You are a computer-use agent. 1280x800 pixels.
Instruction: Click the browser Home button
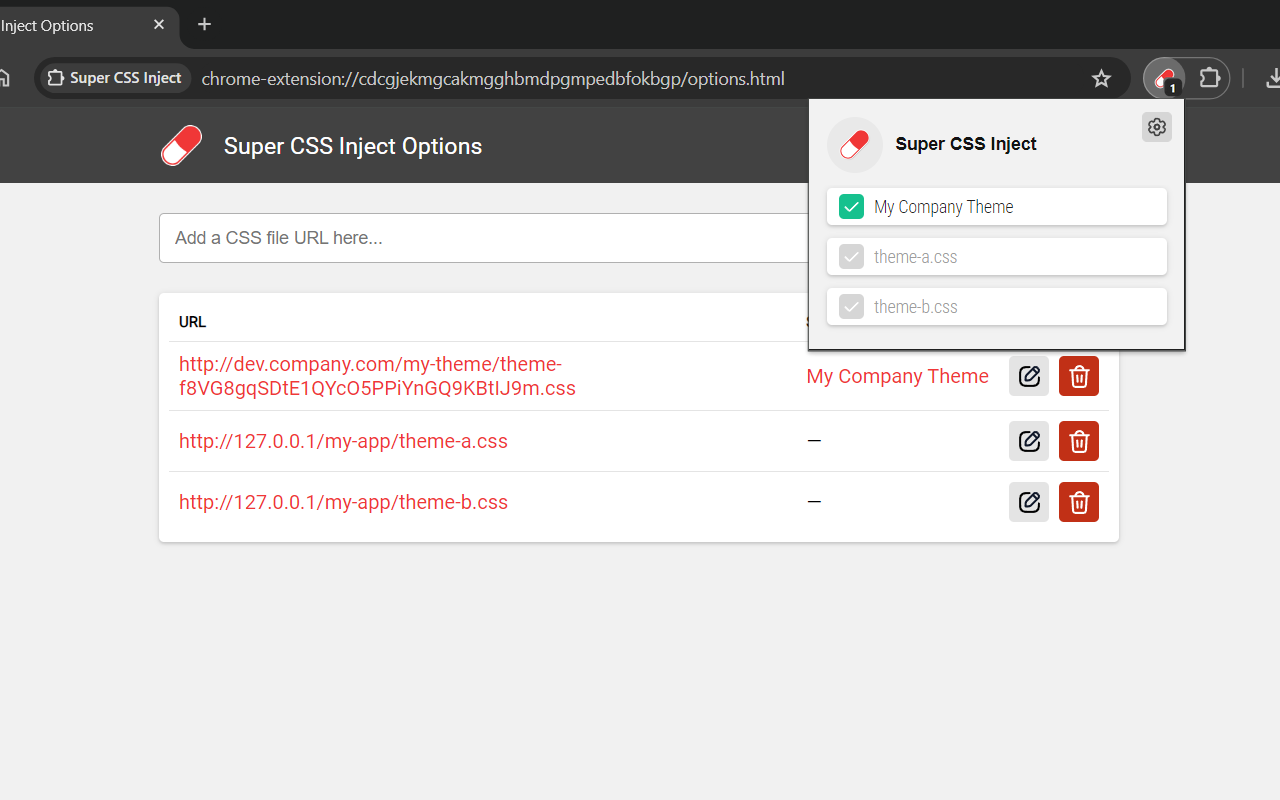tap(6, 78)
